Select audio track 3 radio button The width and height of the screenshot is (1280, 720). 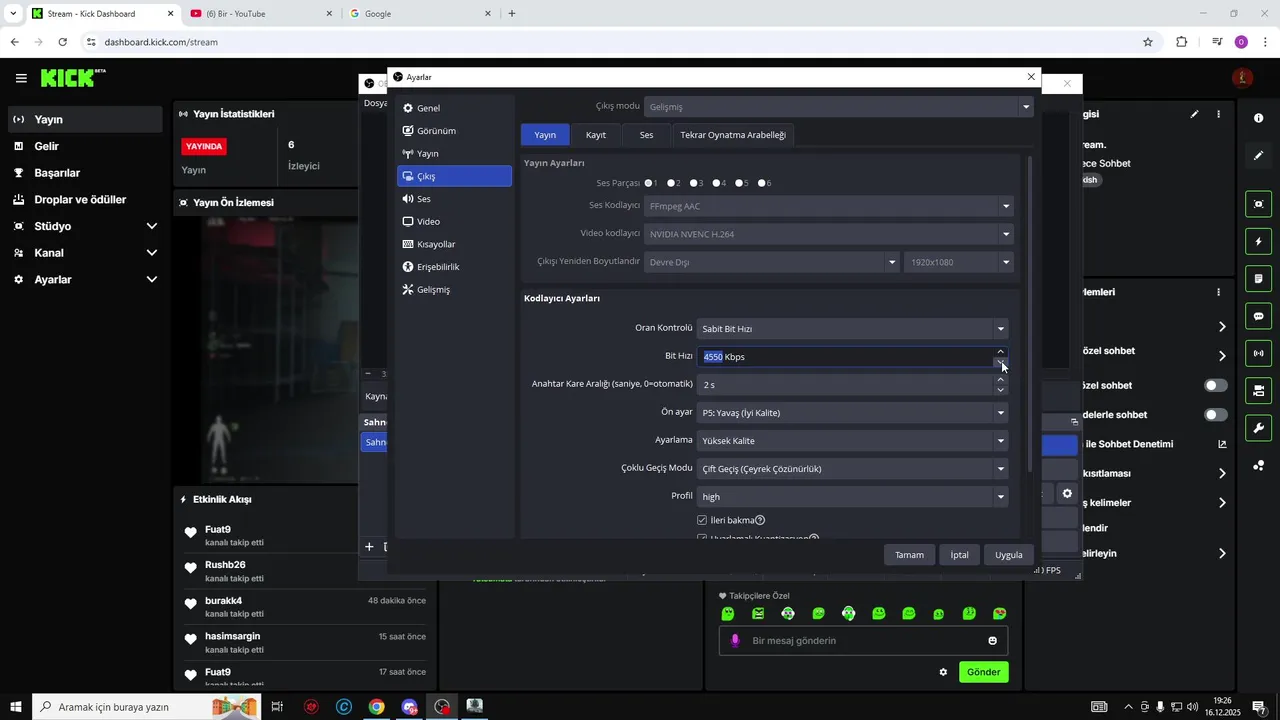tap(694, 183)
